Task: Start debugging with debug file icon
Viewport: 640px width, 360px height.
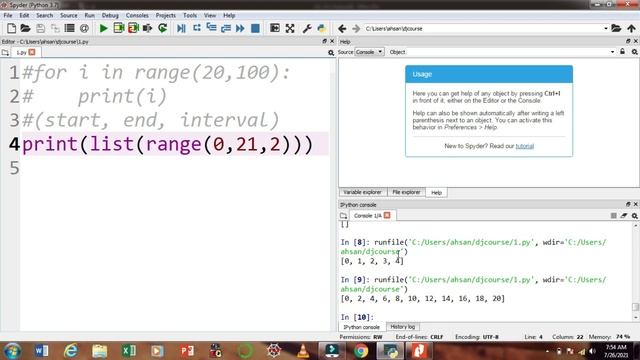Action: 182,28
